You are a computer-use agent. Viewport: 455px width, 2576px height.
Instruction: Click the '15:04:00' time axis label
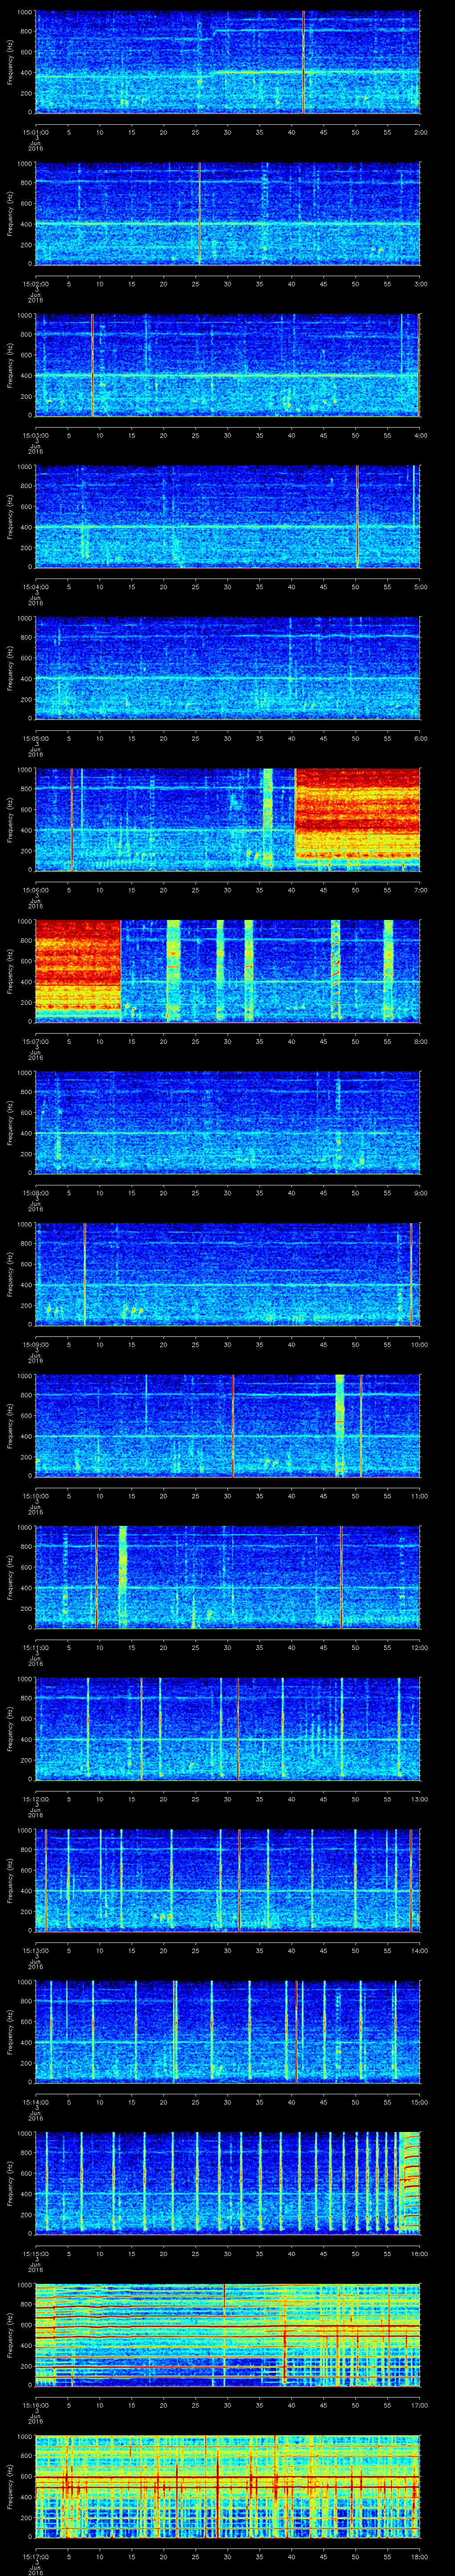pyautogui.click(x=35, y=586)
